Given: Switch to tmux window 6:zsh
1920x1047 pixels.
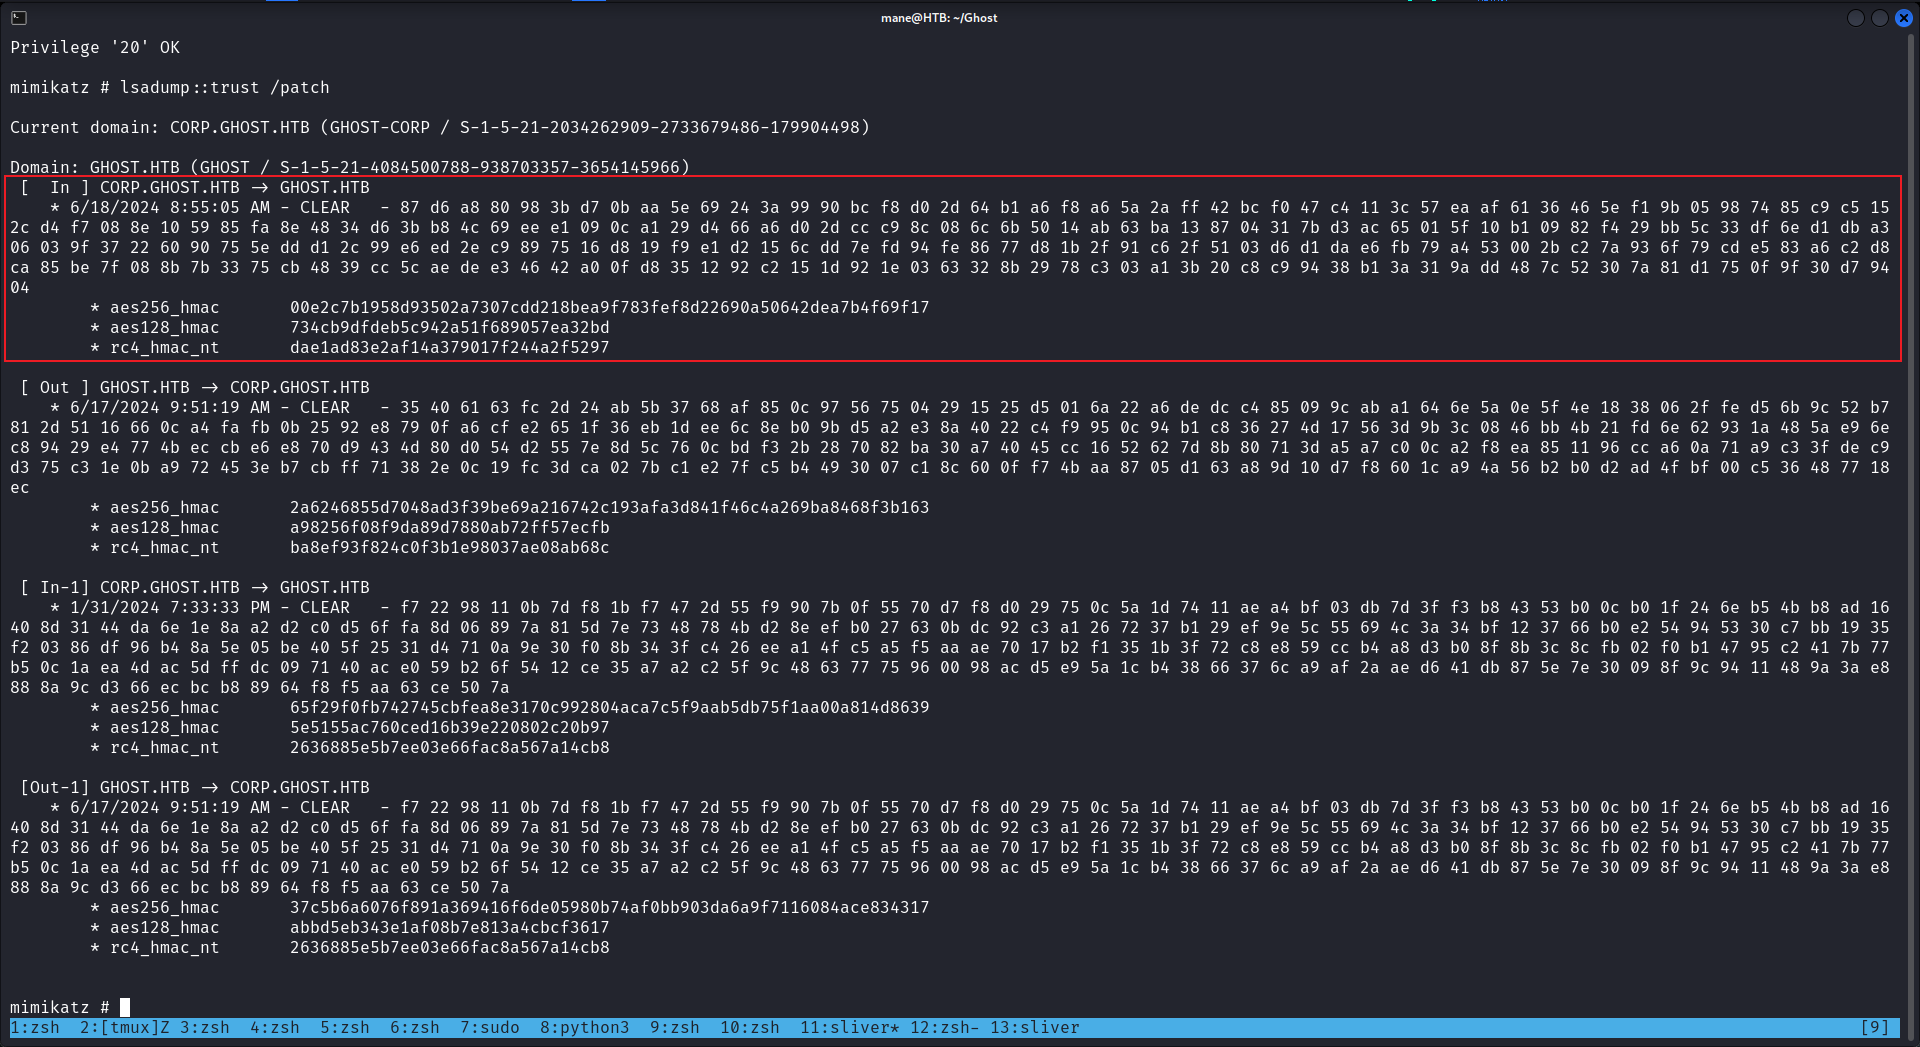Looking at the screenshot, I should [415, 1028].
